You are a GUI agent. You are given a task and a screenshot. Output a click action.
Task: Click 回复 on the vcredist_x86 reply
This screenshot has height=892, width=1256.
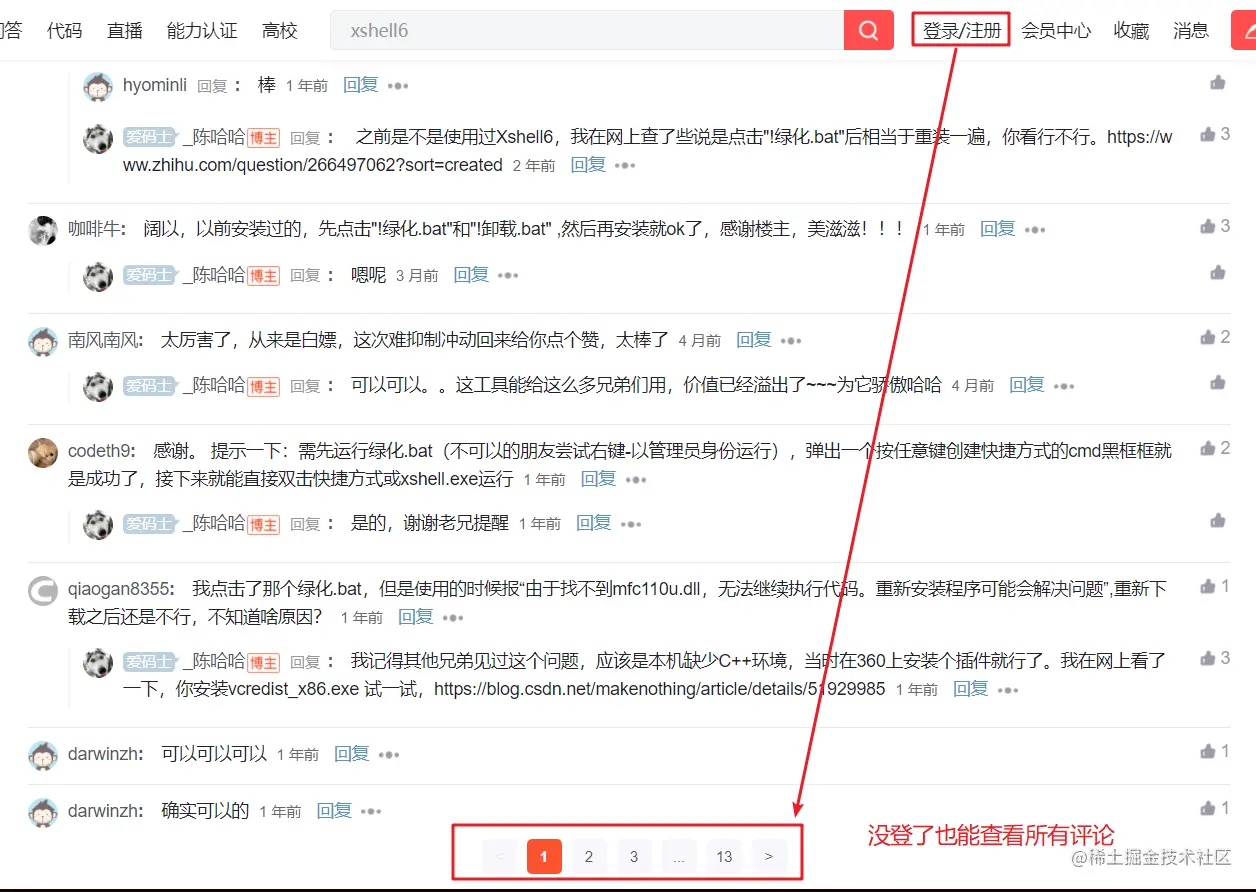[x=971, y=688]
